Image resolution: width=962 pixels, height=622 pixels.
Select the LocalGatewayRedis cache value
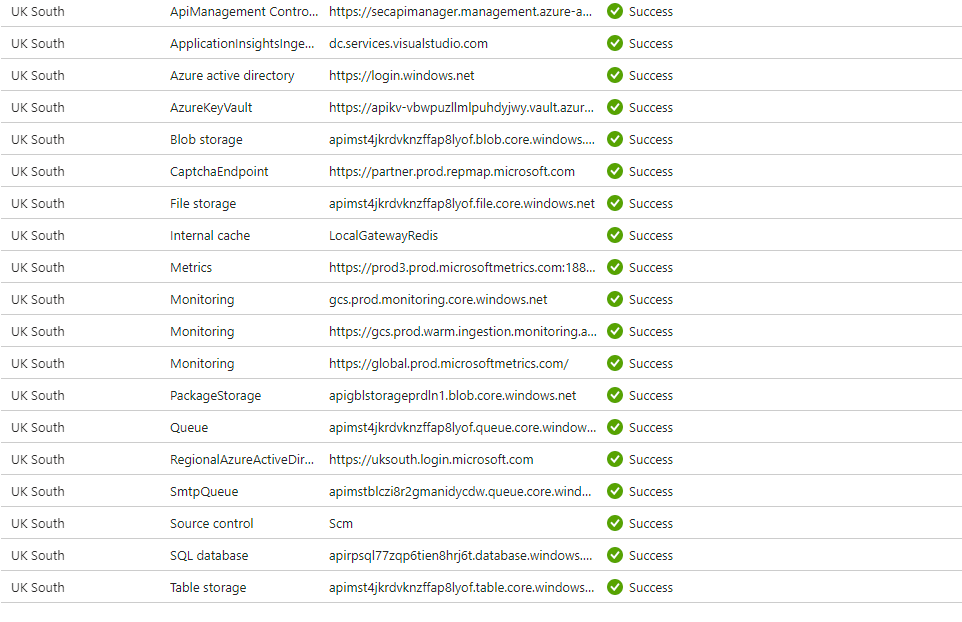[383, 236]
